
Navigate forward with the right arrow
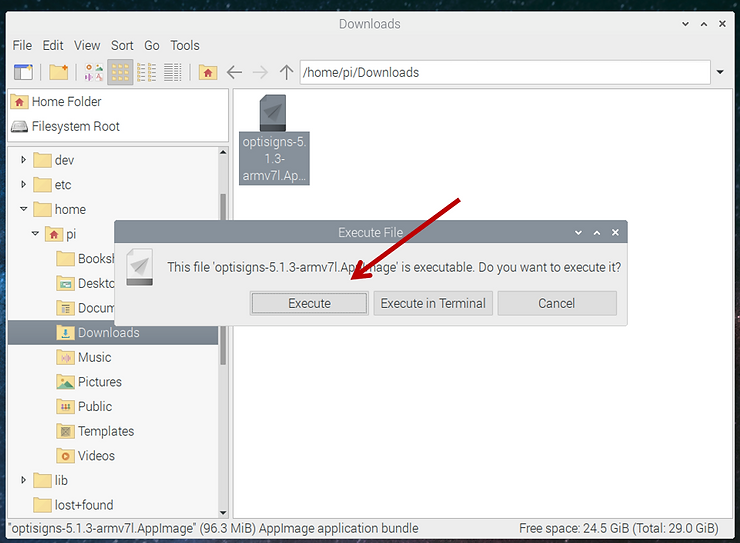click(x=260, y=72)
